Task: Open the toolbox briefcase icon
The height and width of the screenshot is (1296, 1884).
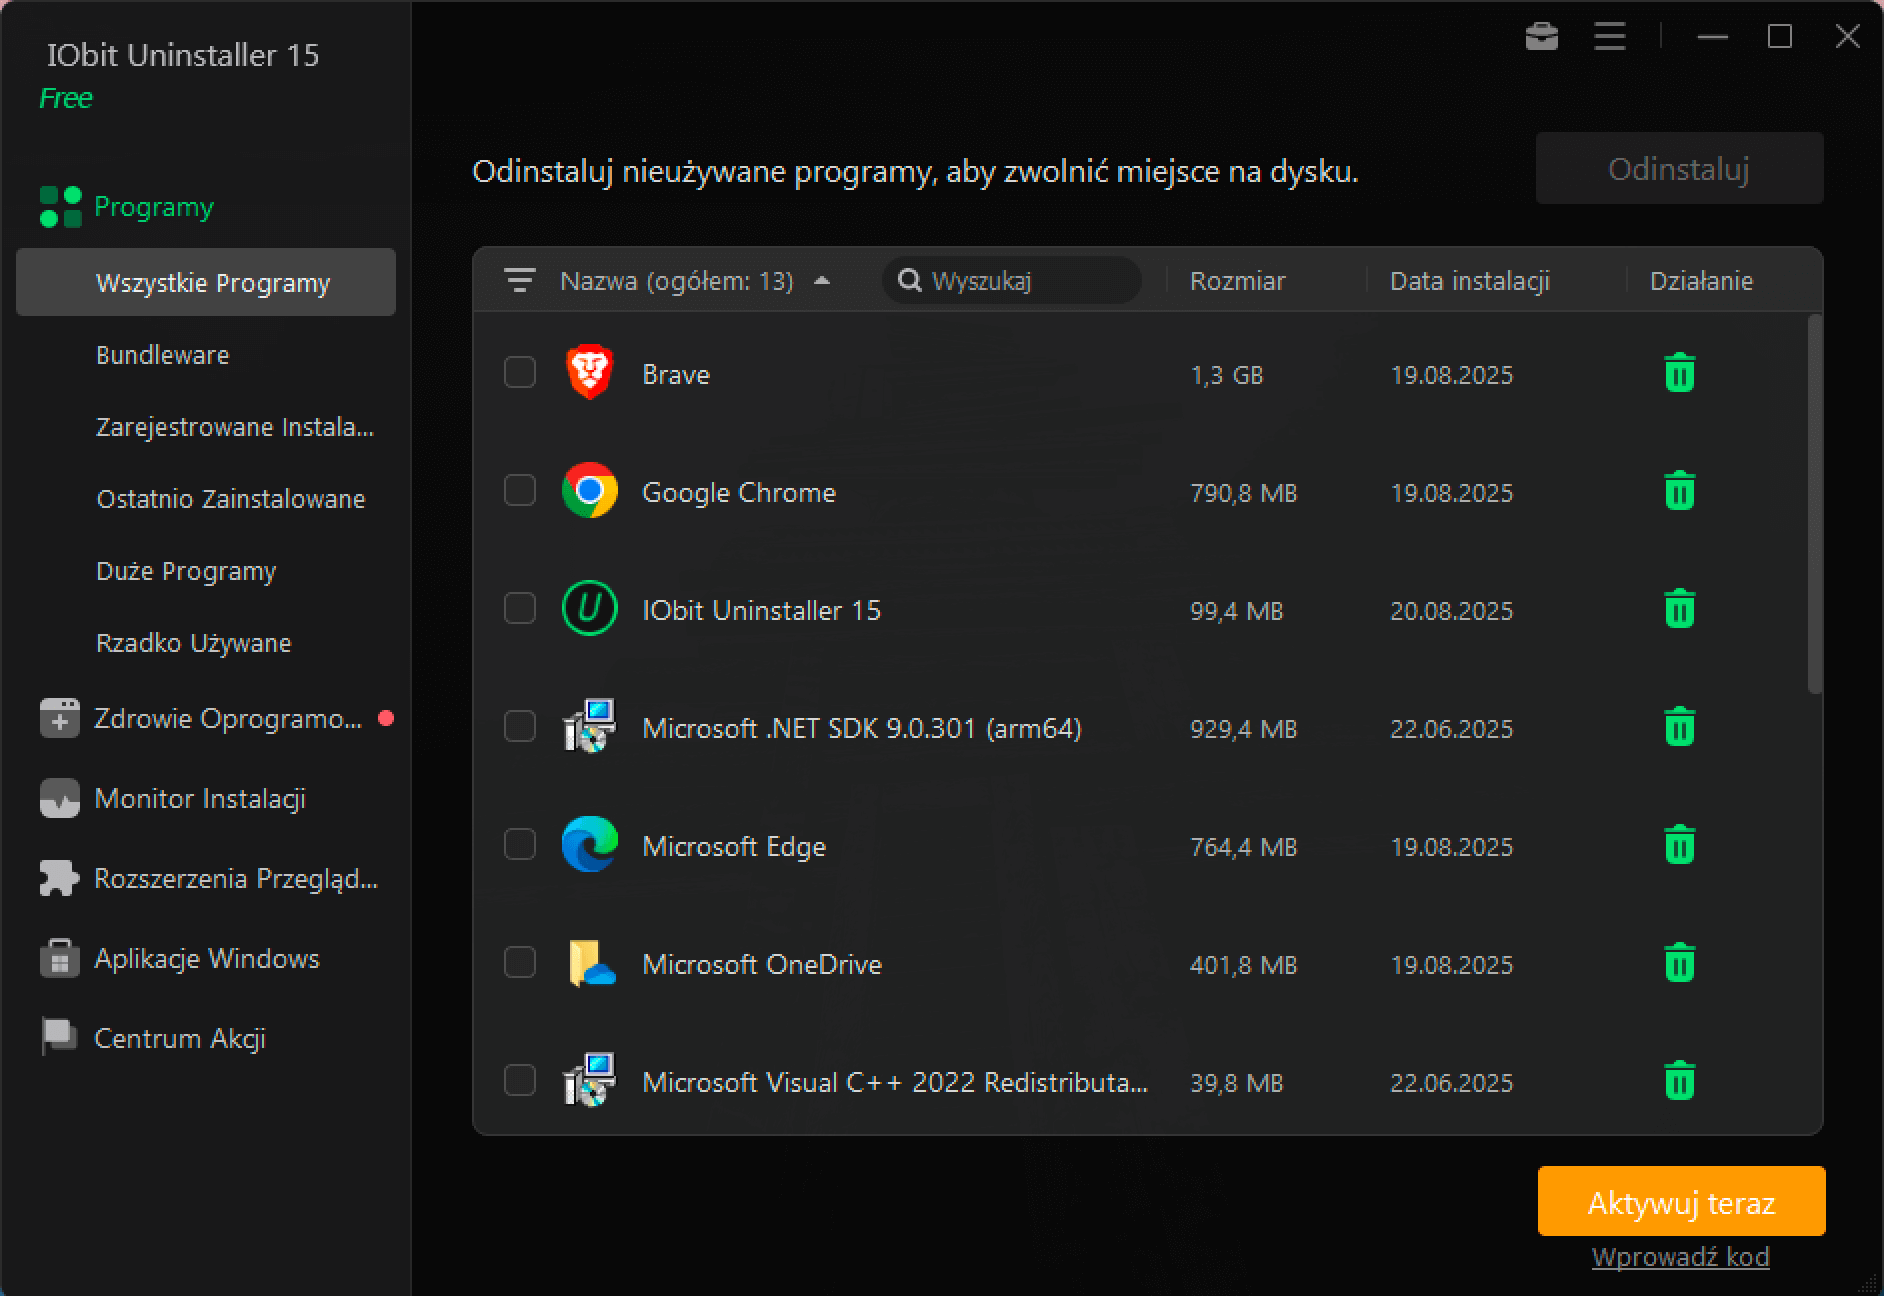Action: tap(1541, 37)
